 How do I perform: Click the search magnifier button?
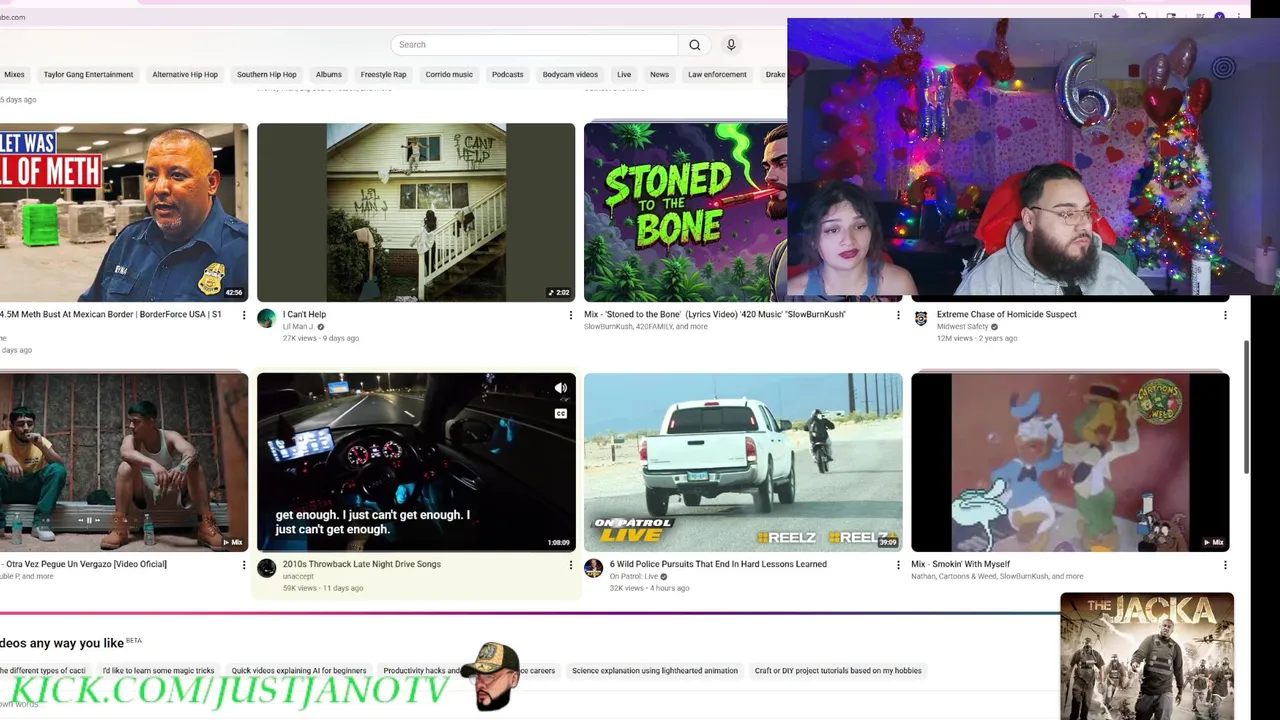[x=695, y=45]
